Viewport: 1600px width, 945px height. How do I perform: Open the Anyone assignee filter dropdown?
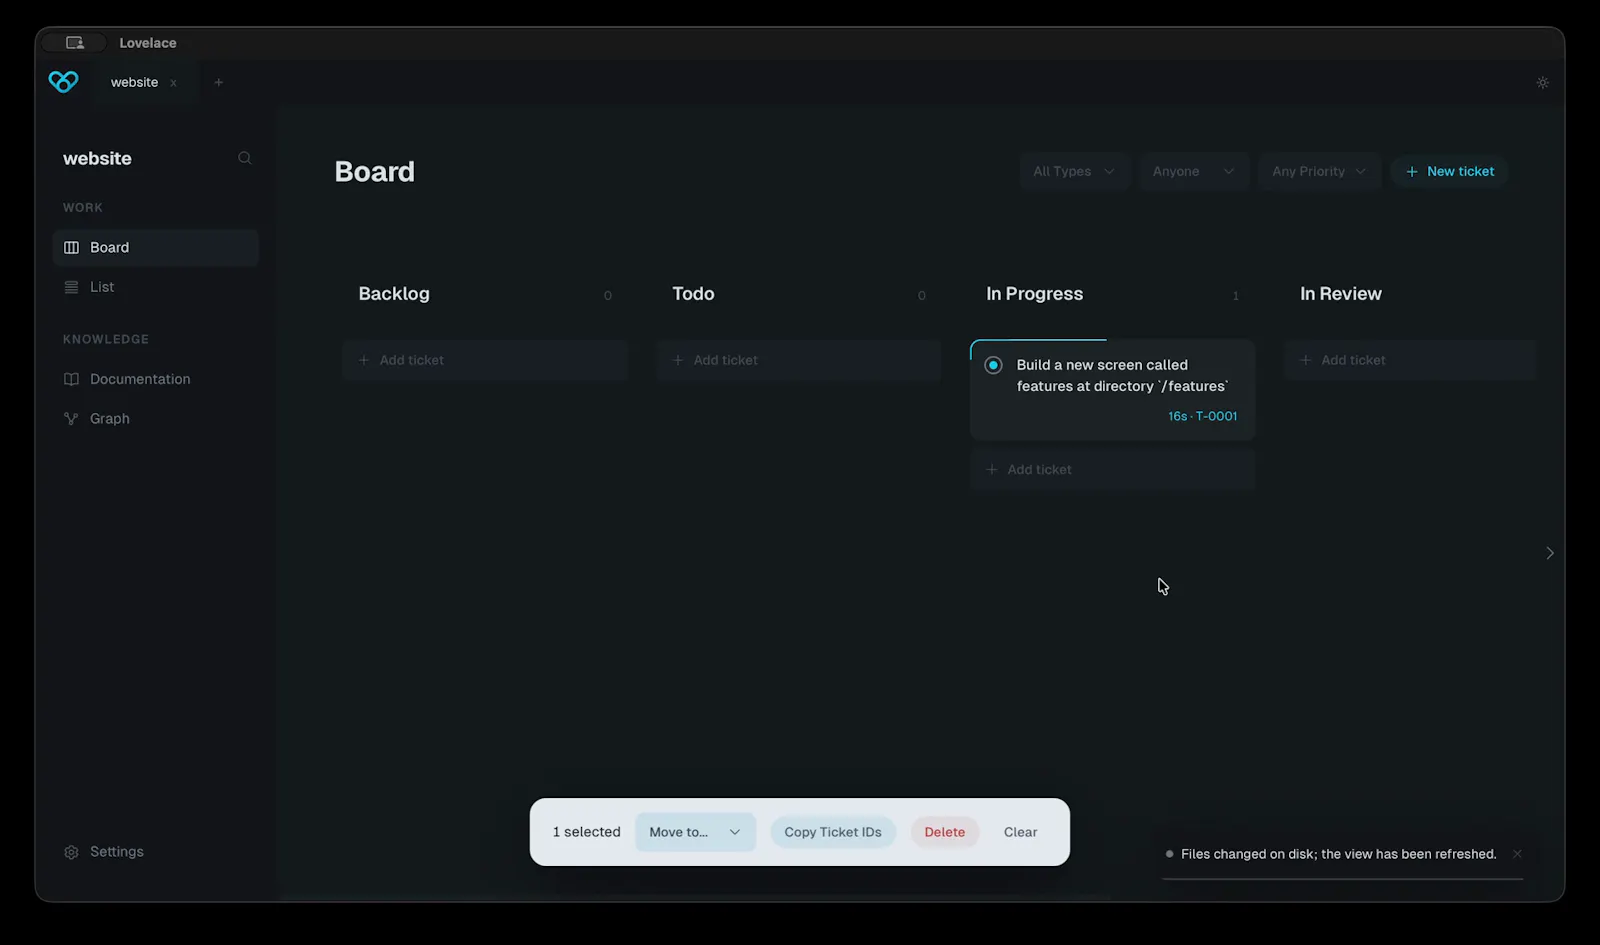1193,171
